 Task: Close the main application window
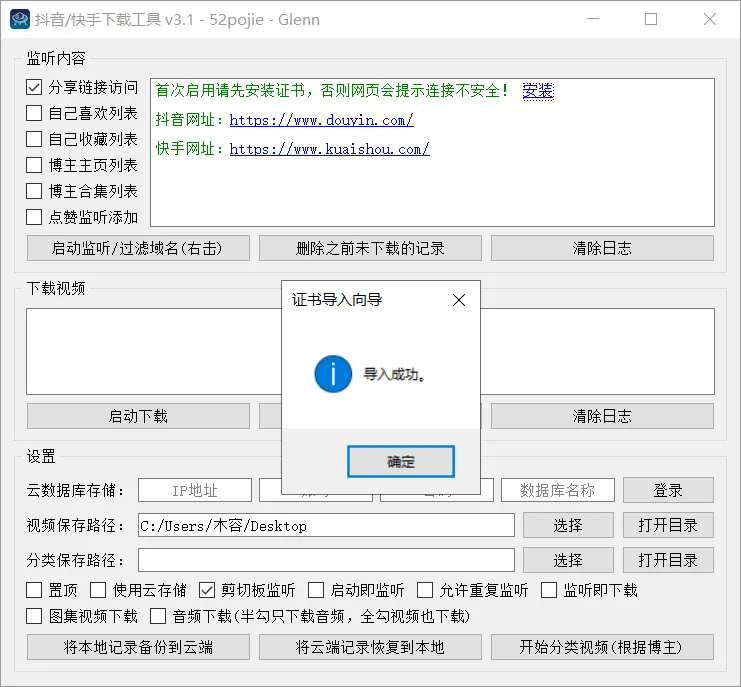(x=710, y=19)
